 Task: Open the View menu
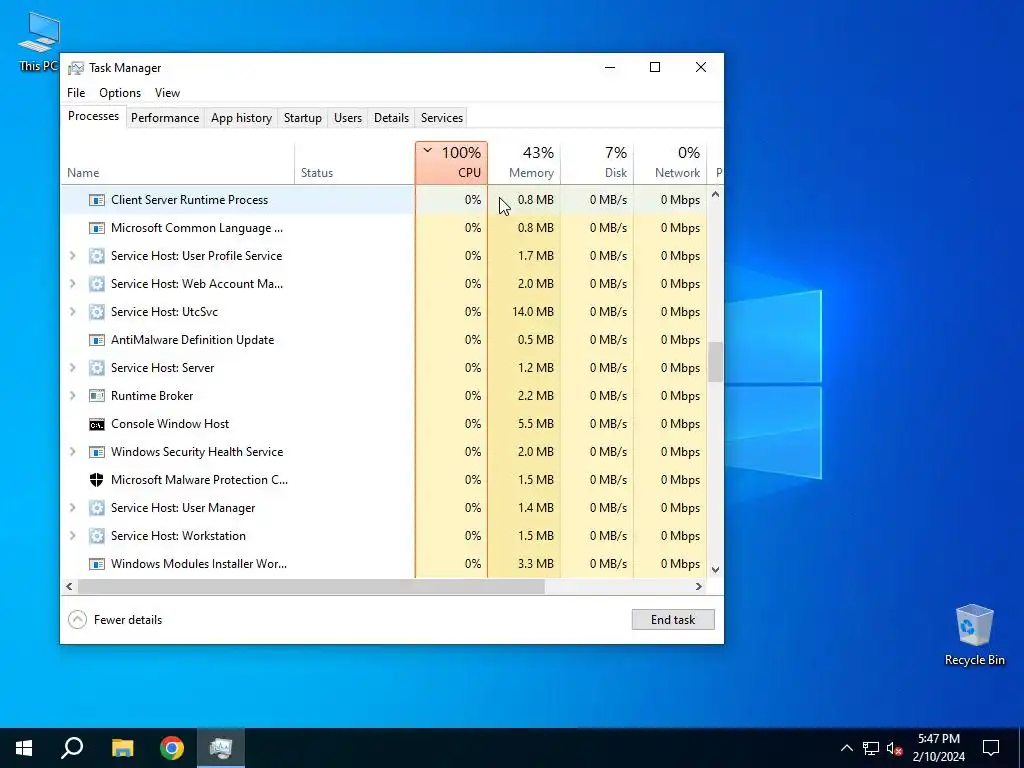[167, 93]
